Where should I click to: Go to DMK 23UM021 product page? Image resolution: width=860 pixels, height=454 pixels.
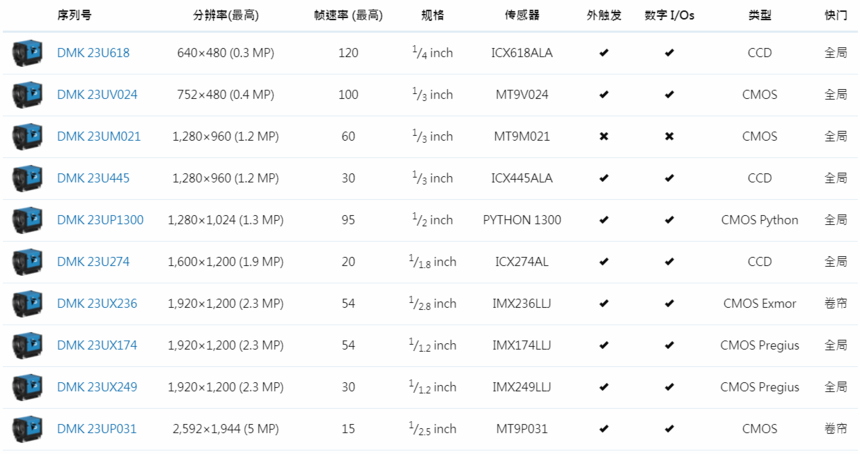(98, 137)
